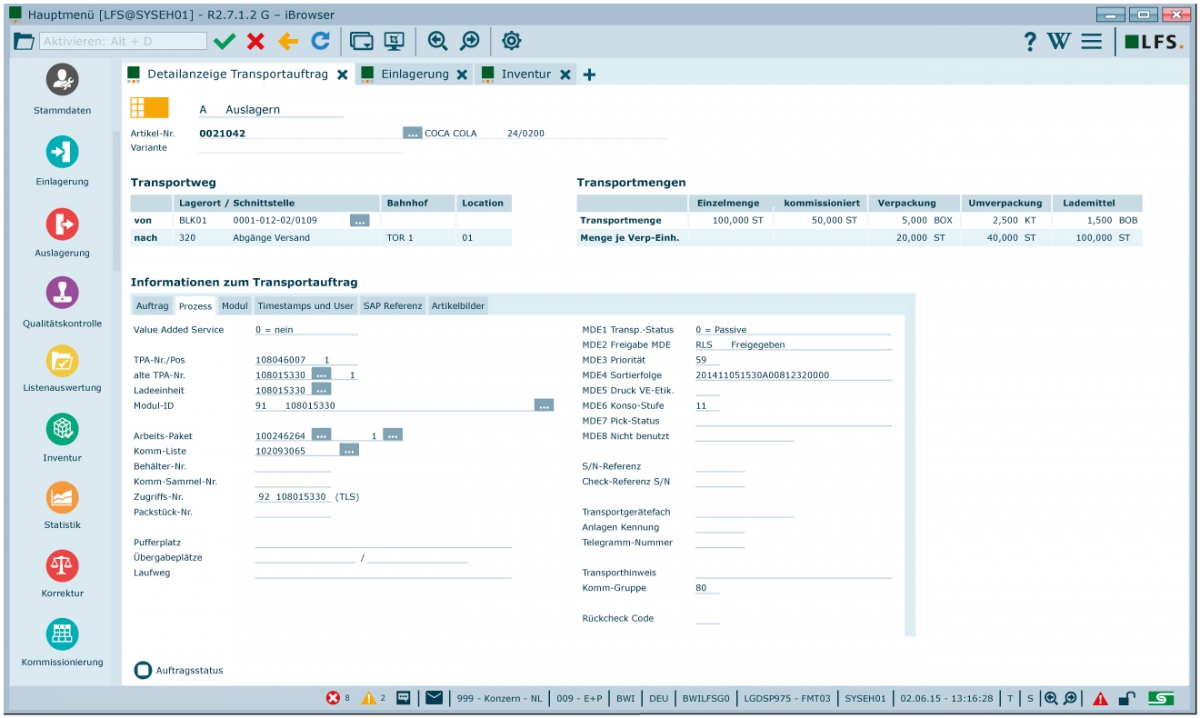Click the MDE4 Sortierfolge value field
Viewport: 1200px width, 718px height.
click(x=793, y=375)
